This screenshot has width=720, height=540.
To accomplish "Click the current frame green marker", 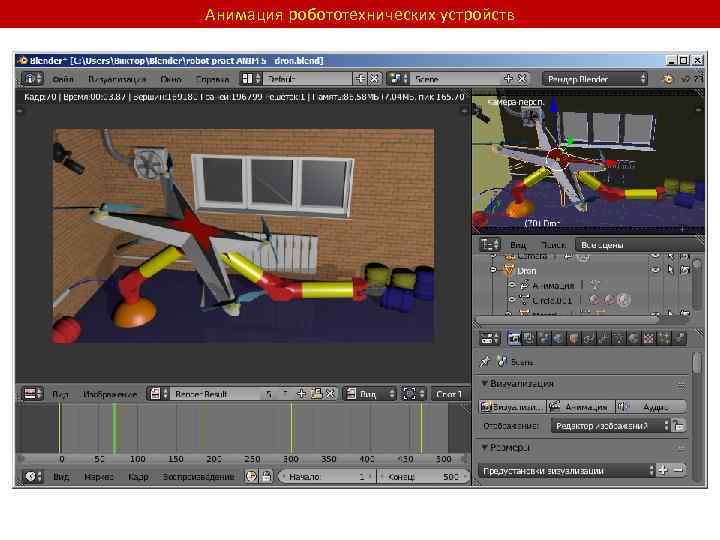I will (x=114, y=428).
